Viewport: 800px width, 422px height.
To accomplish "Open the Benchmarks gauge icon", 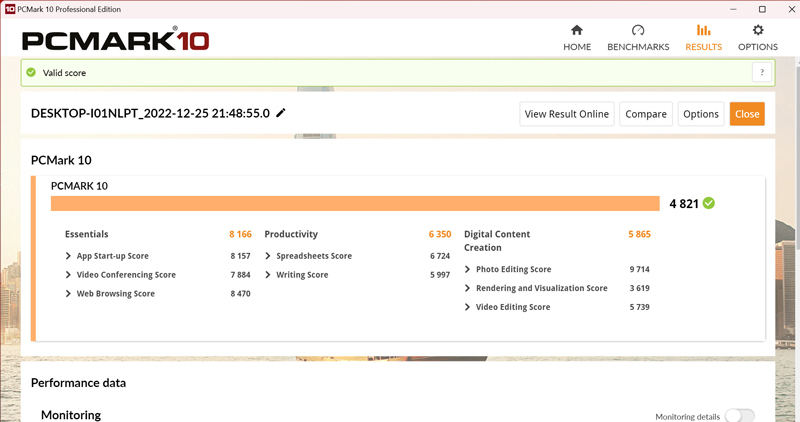I will (x=638, y=30).
